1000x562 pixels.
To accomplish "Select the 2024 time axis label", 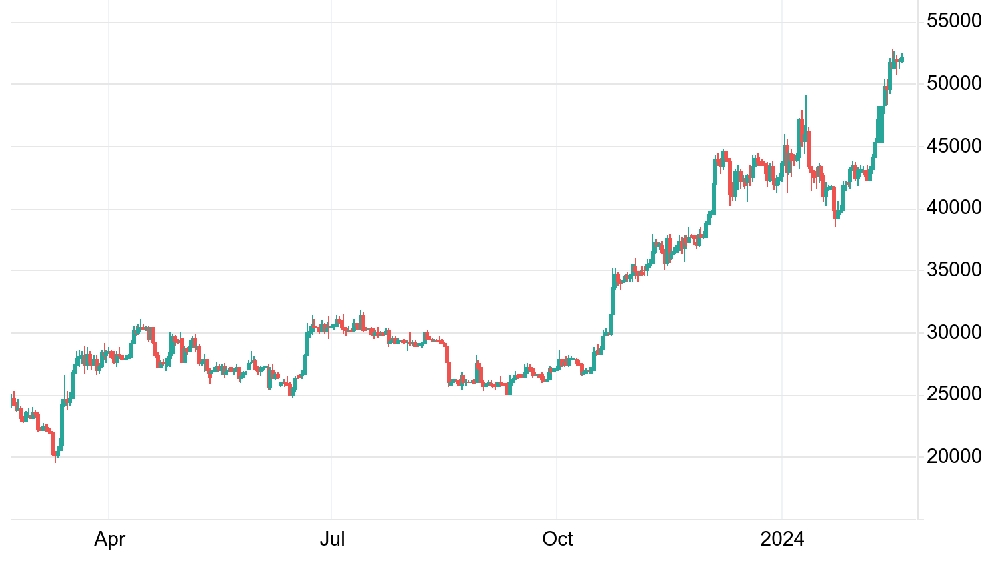I will [x=782, y=540].
